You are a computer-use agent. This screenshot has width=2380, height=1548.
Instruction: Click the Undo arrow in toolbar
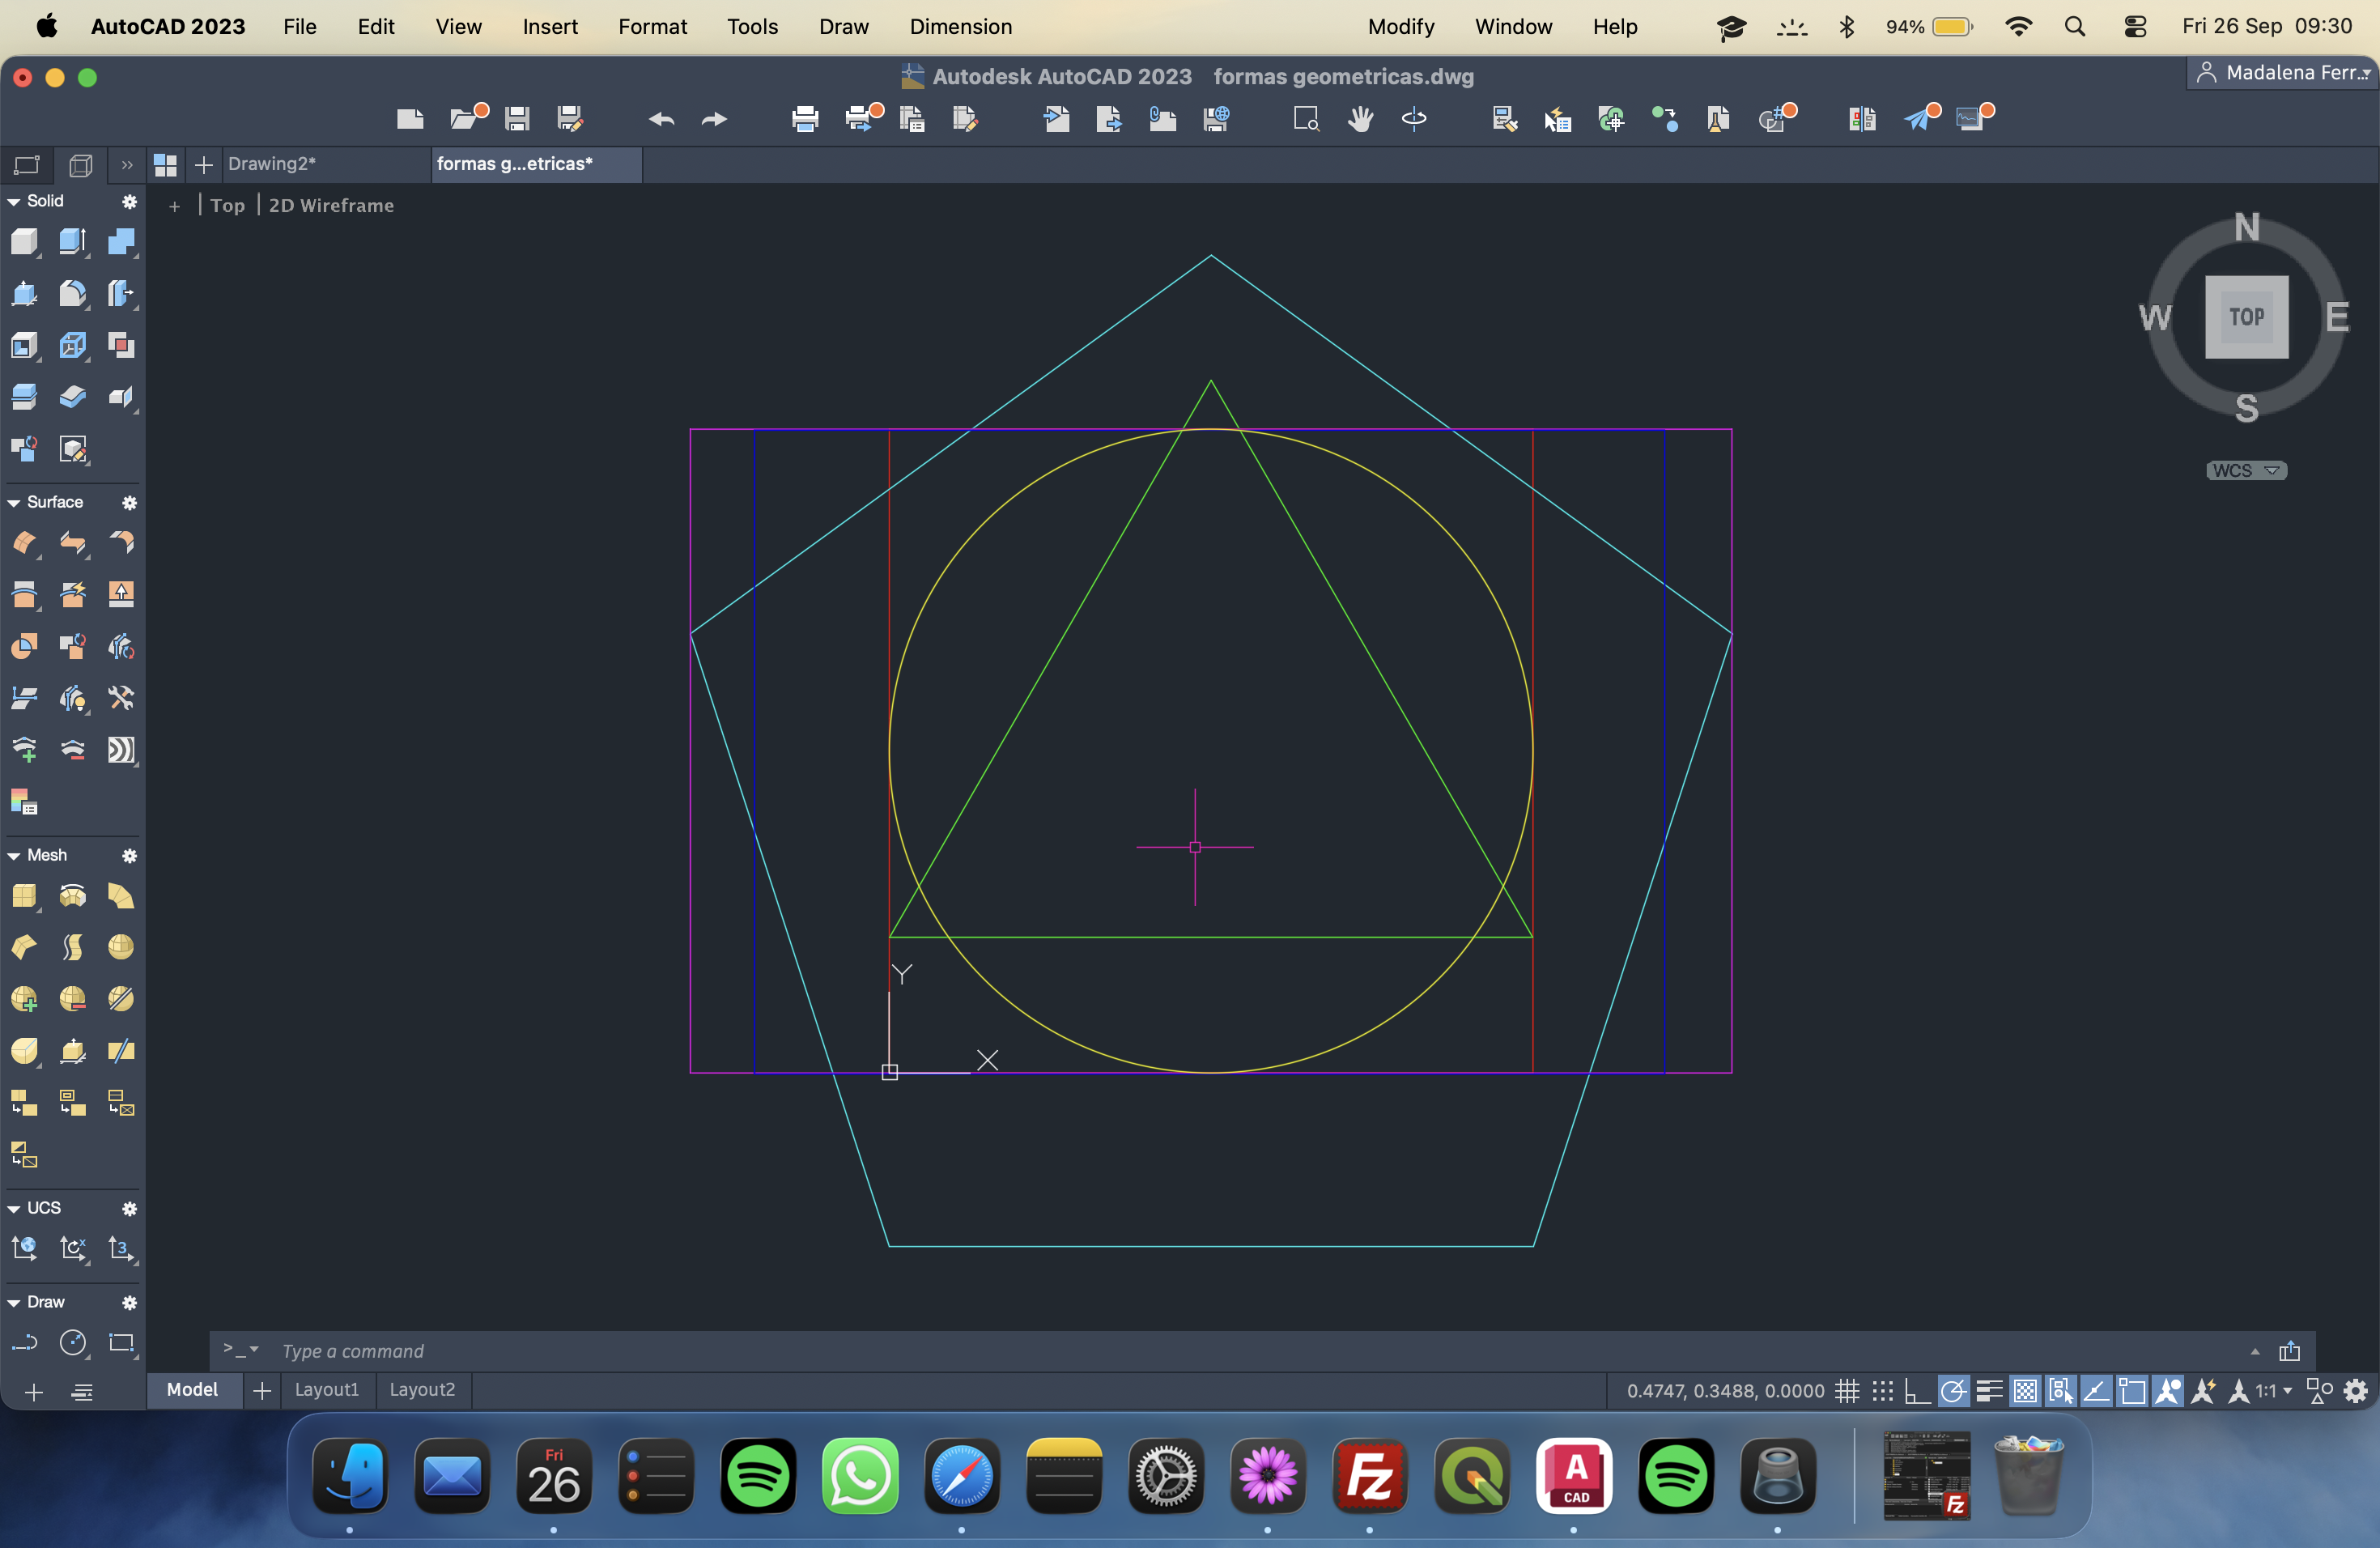pos(661,120)
